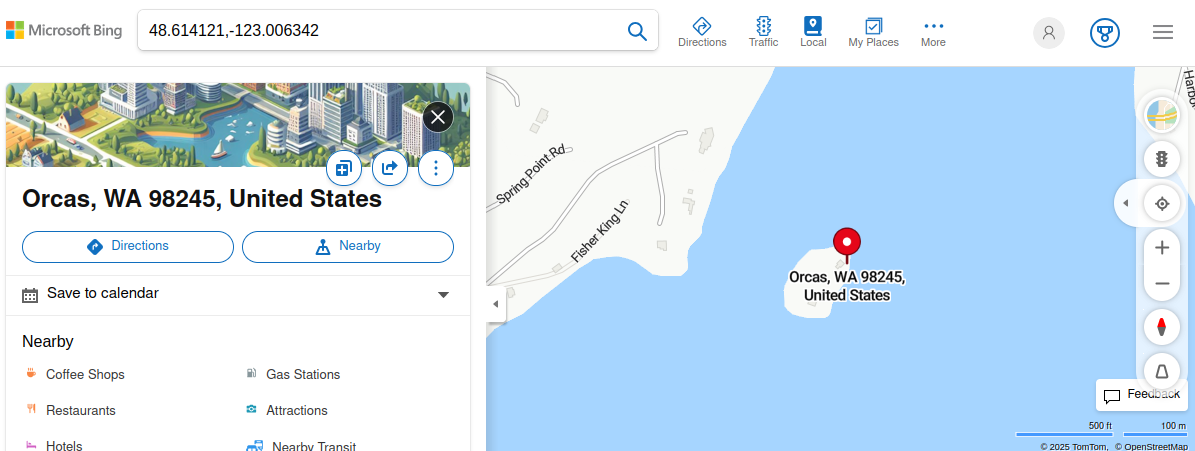Open the hamburger settings menu
Screen dimensions: 1195x451
[x=1162, y=32]
